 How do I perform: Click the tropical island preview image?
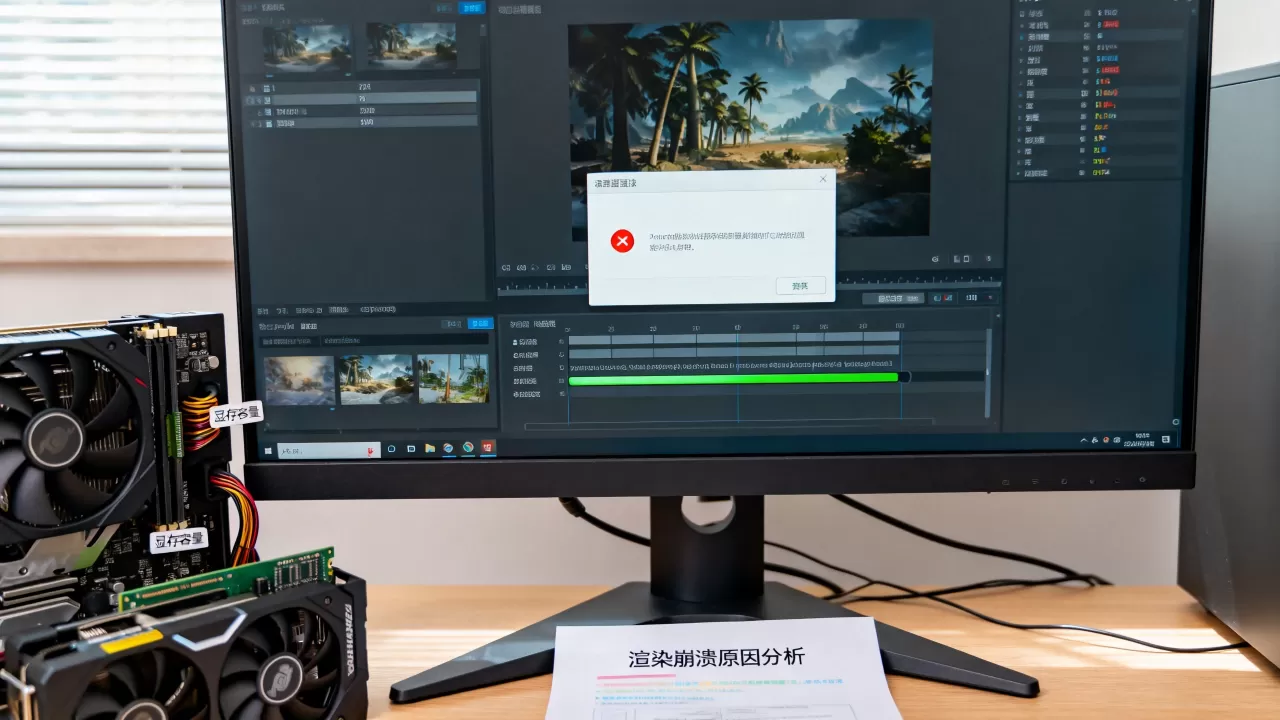pos(750,129)
